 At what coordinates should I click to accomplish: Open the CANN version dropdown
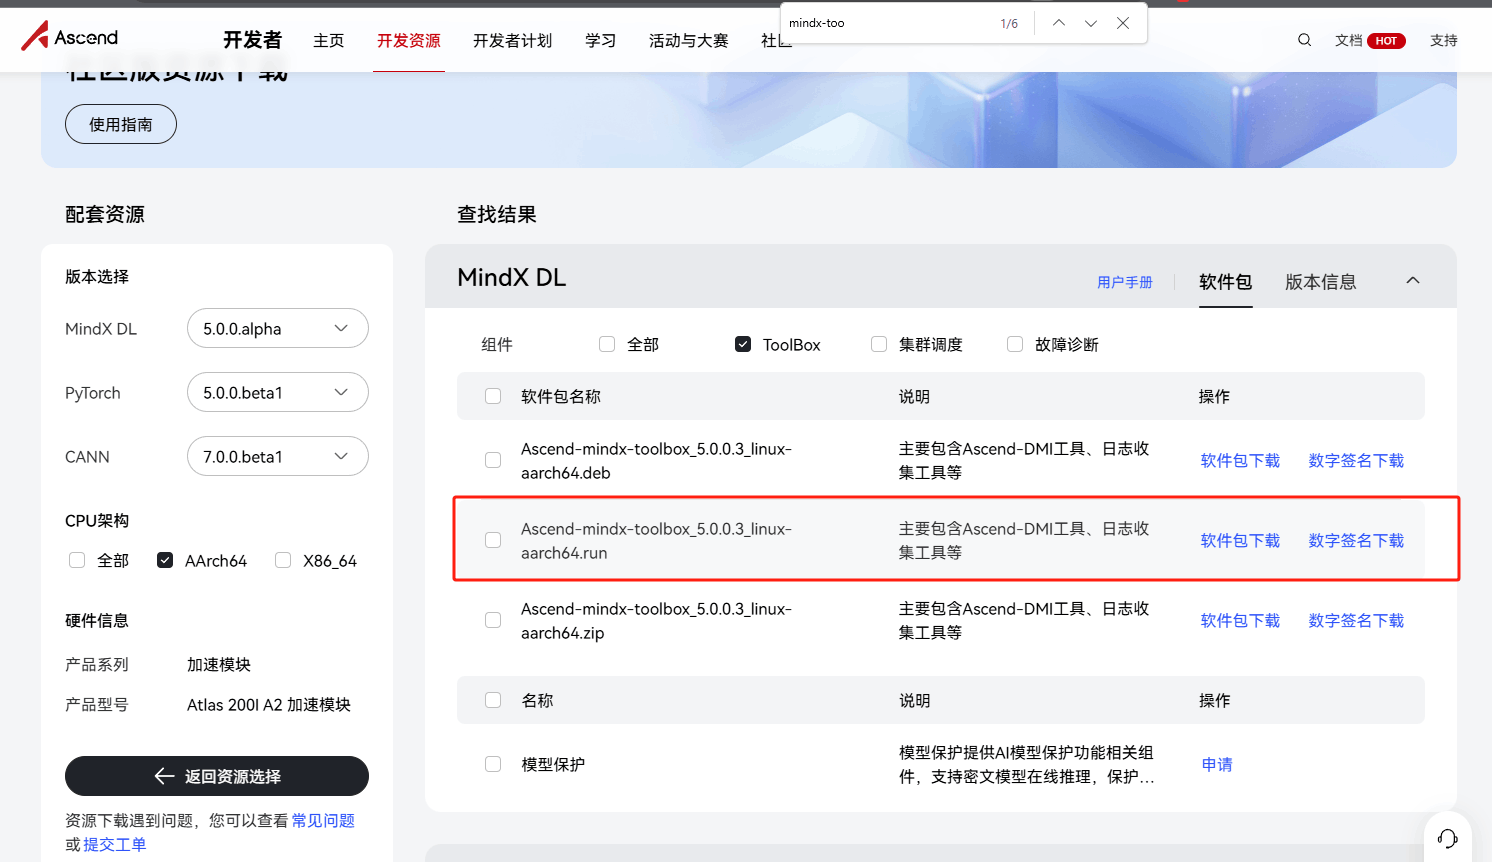278,456
